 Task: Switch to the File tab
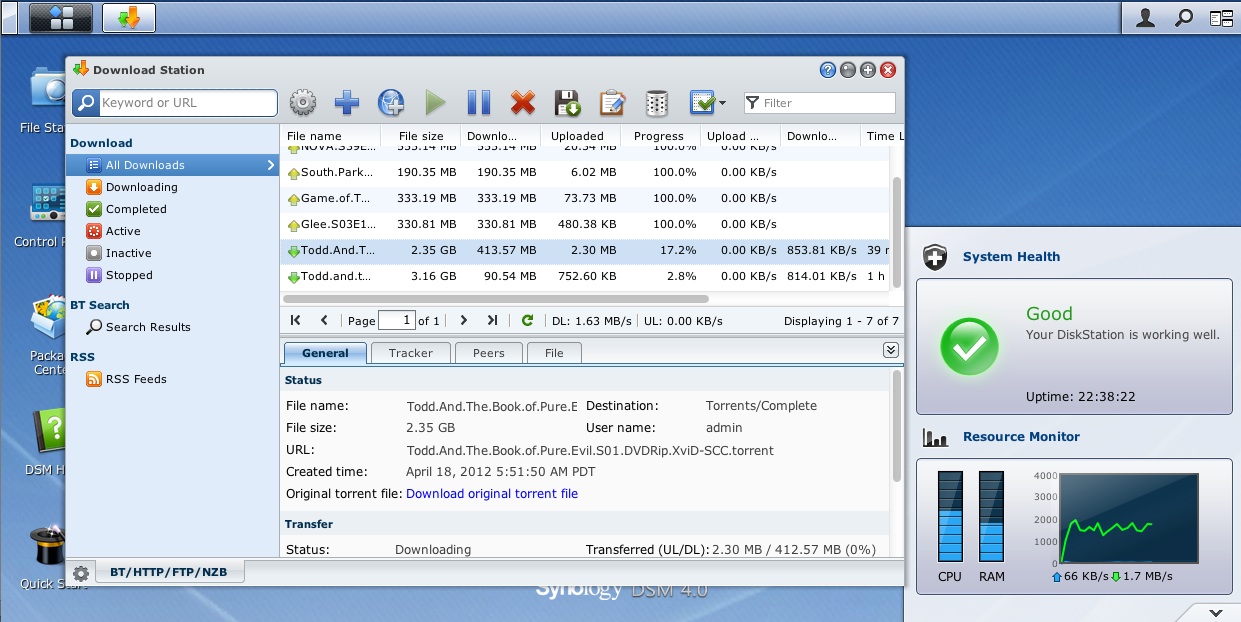[554, 353]
